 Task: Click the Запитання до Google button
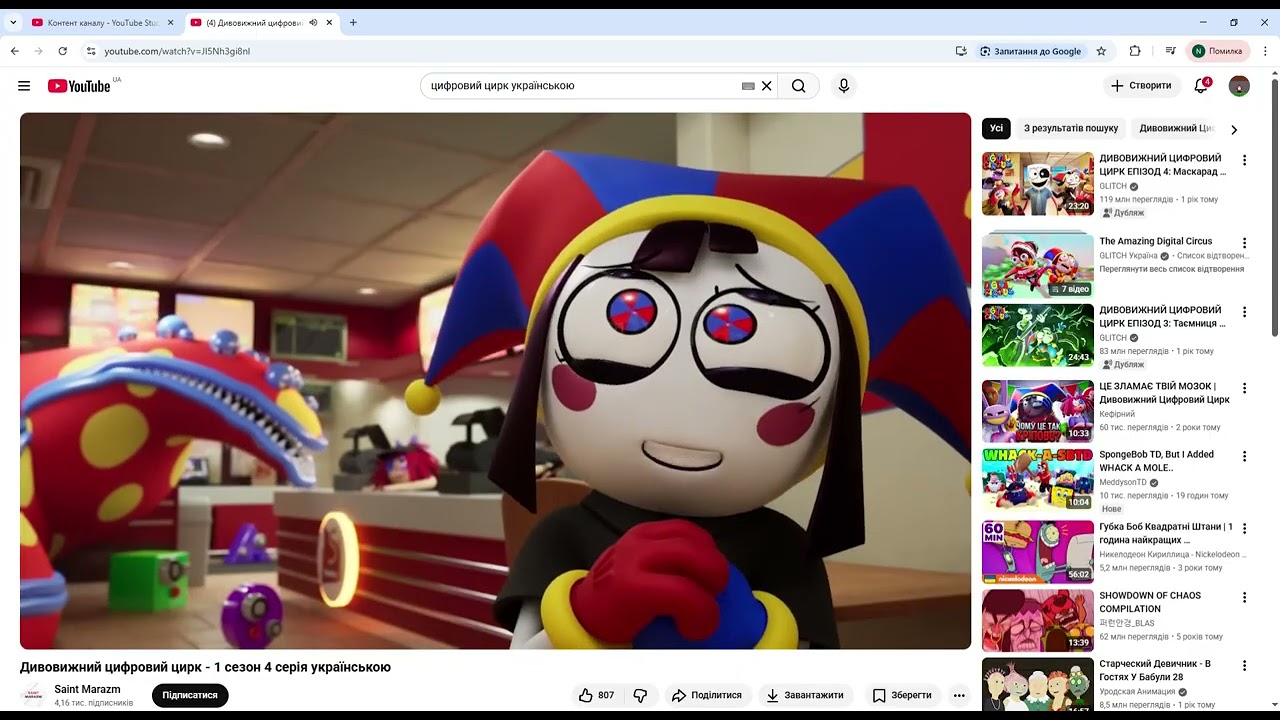pos(1030,51)
